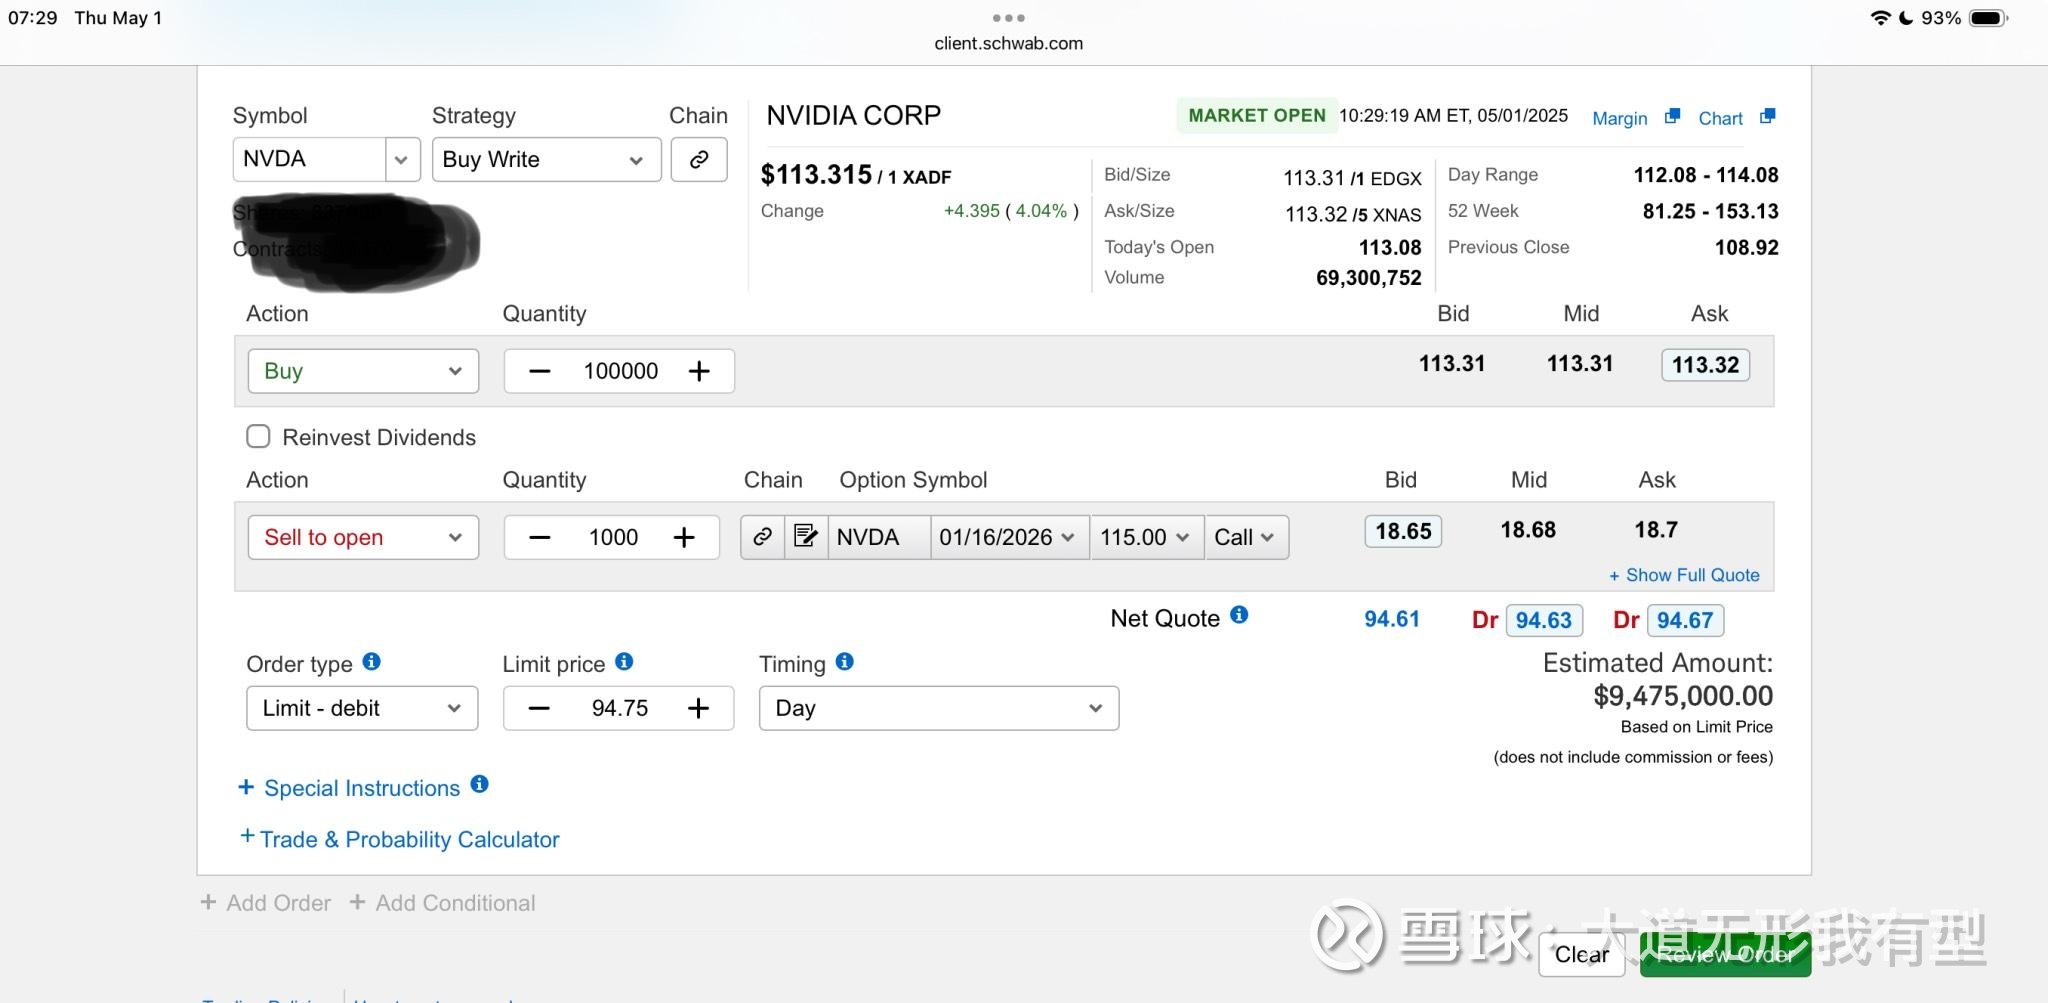Select the option Bid price 18.65

point(1403,531)
